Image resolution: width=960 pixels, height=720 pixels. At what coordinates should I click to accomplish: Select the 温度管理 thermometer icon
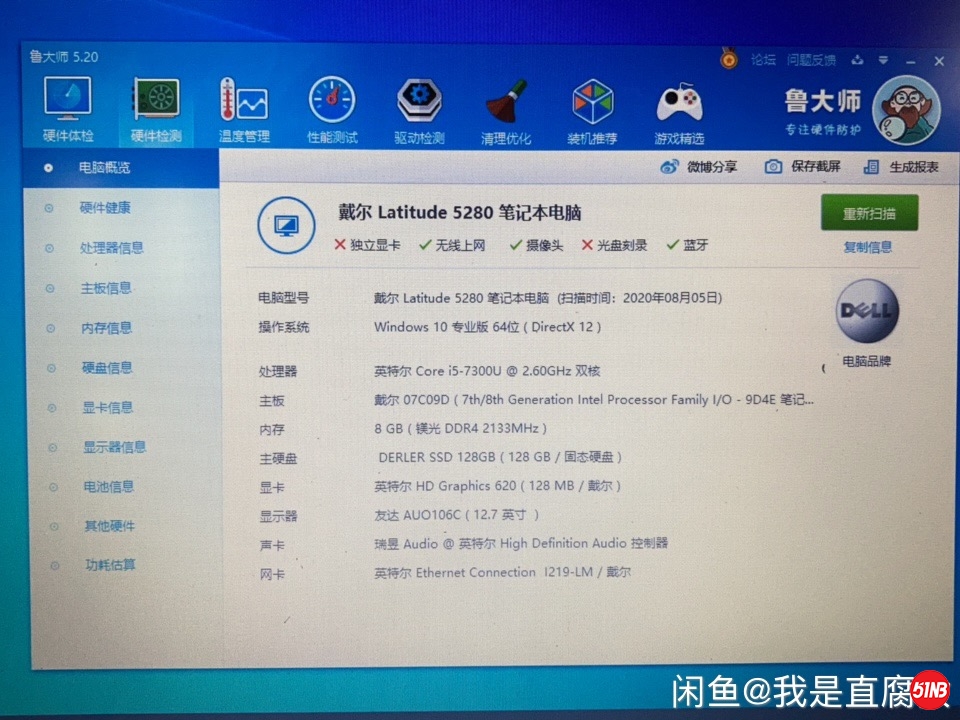tap(244, 102)
